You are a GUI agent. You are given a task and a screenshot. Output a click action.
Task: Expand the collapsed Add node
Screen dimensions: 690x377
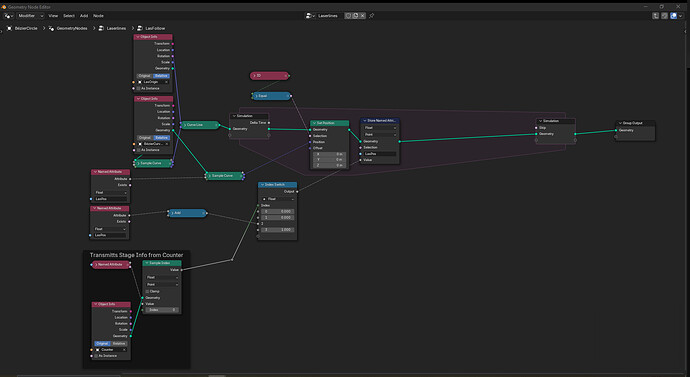point(172,213)
